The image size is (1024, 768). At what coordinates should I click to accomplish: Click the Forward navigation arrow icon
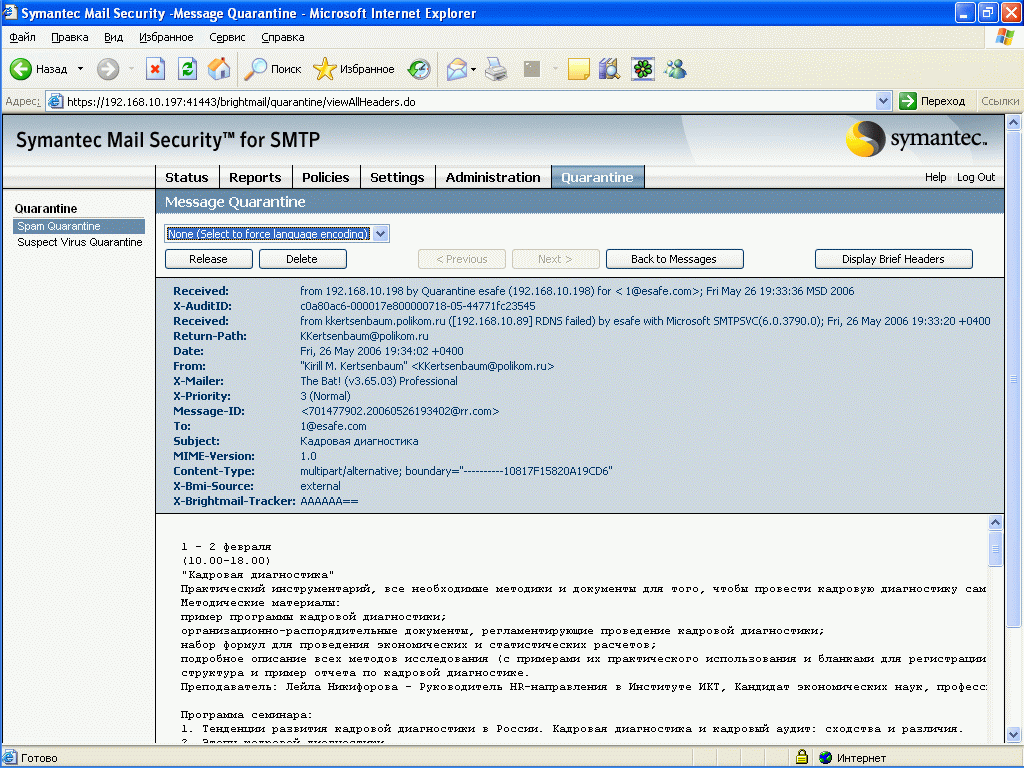108,69
